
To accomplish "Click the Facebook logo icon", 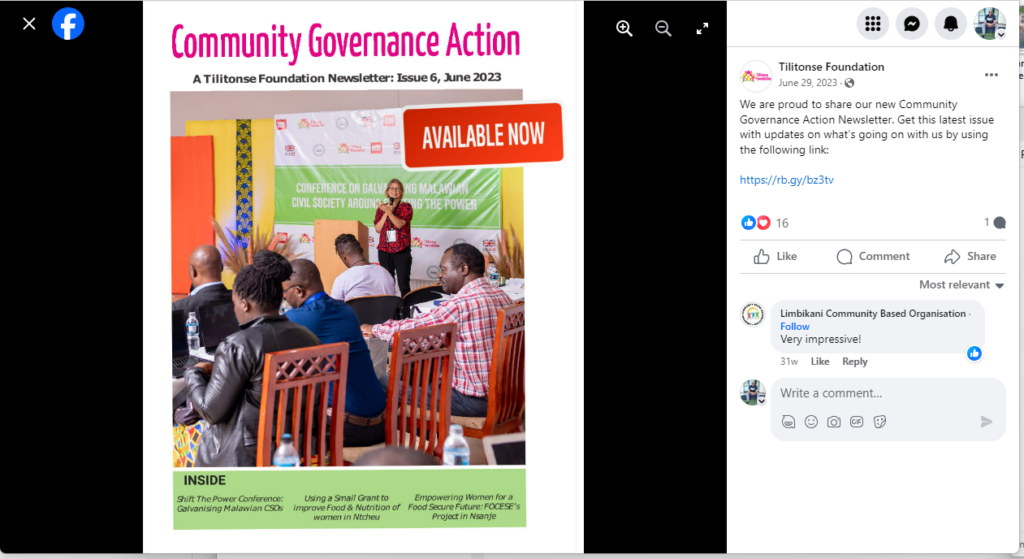I will (68, 23).
